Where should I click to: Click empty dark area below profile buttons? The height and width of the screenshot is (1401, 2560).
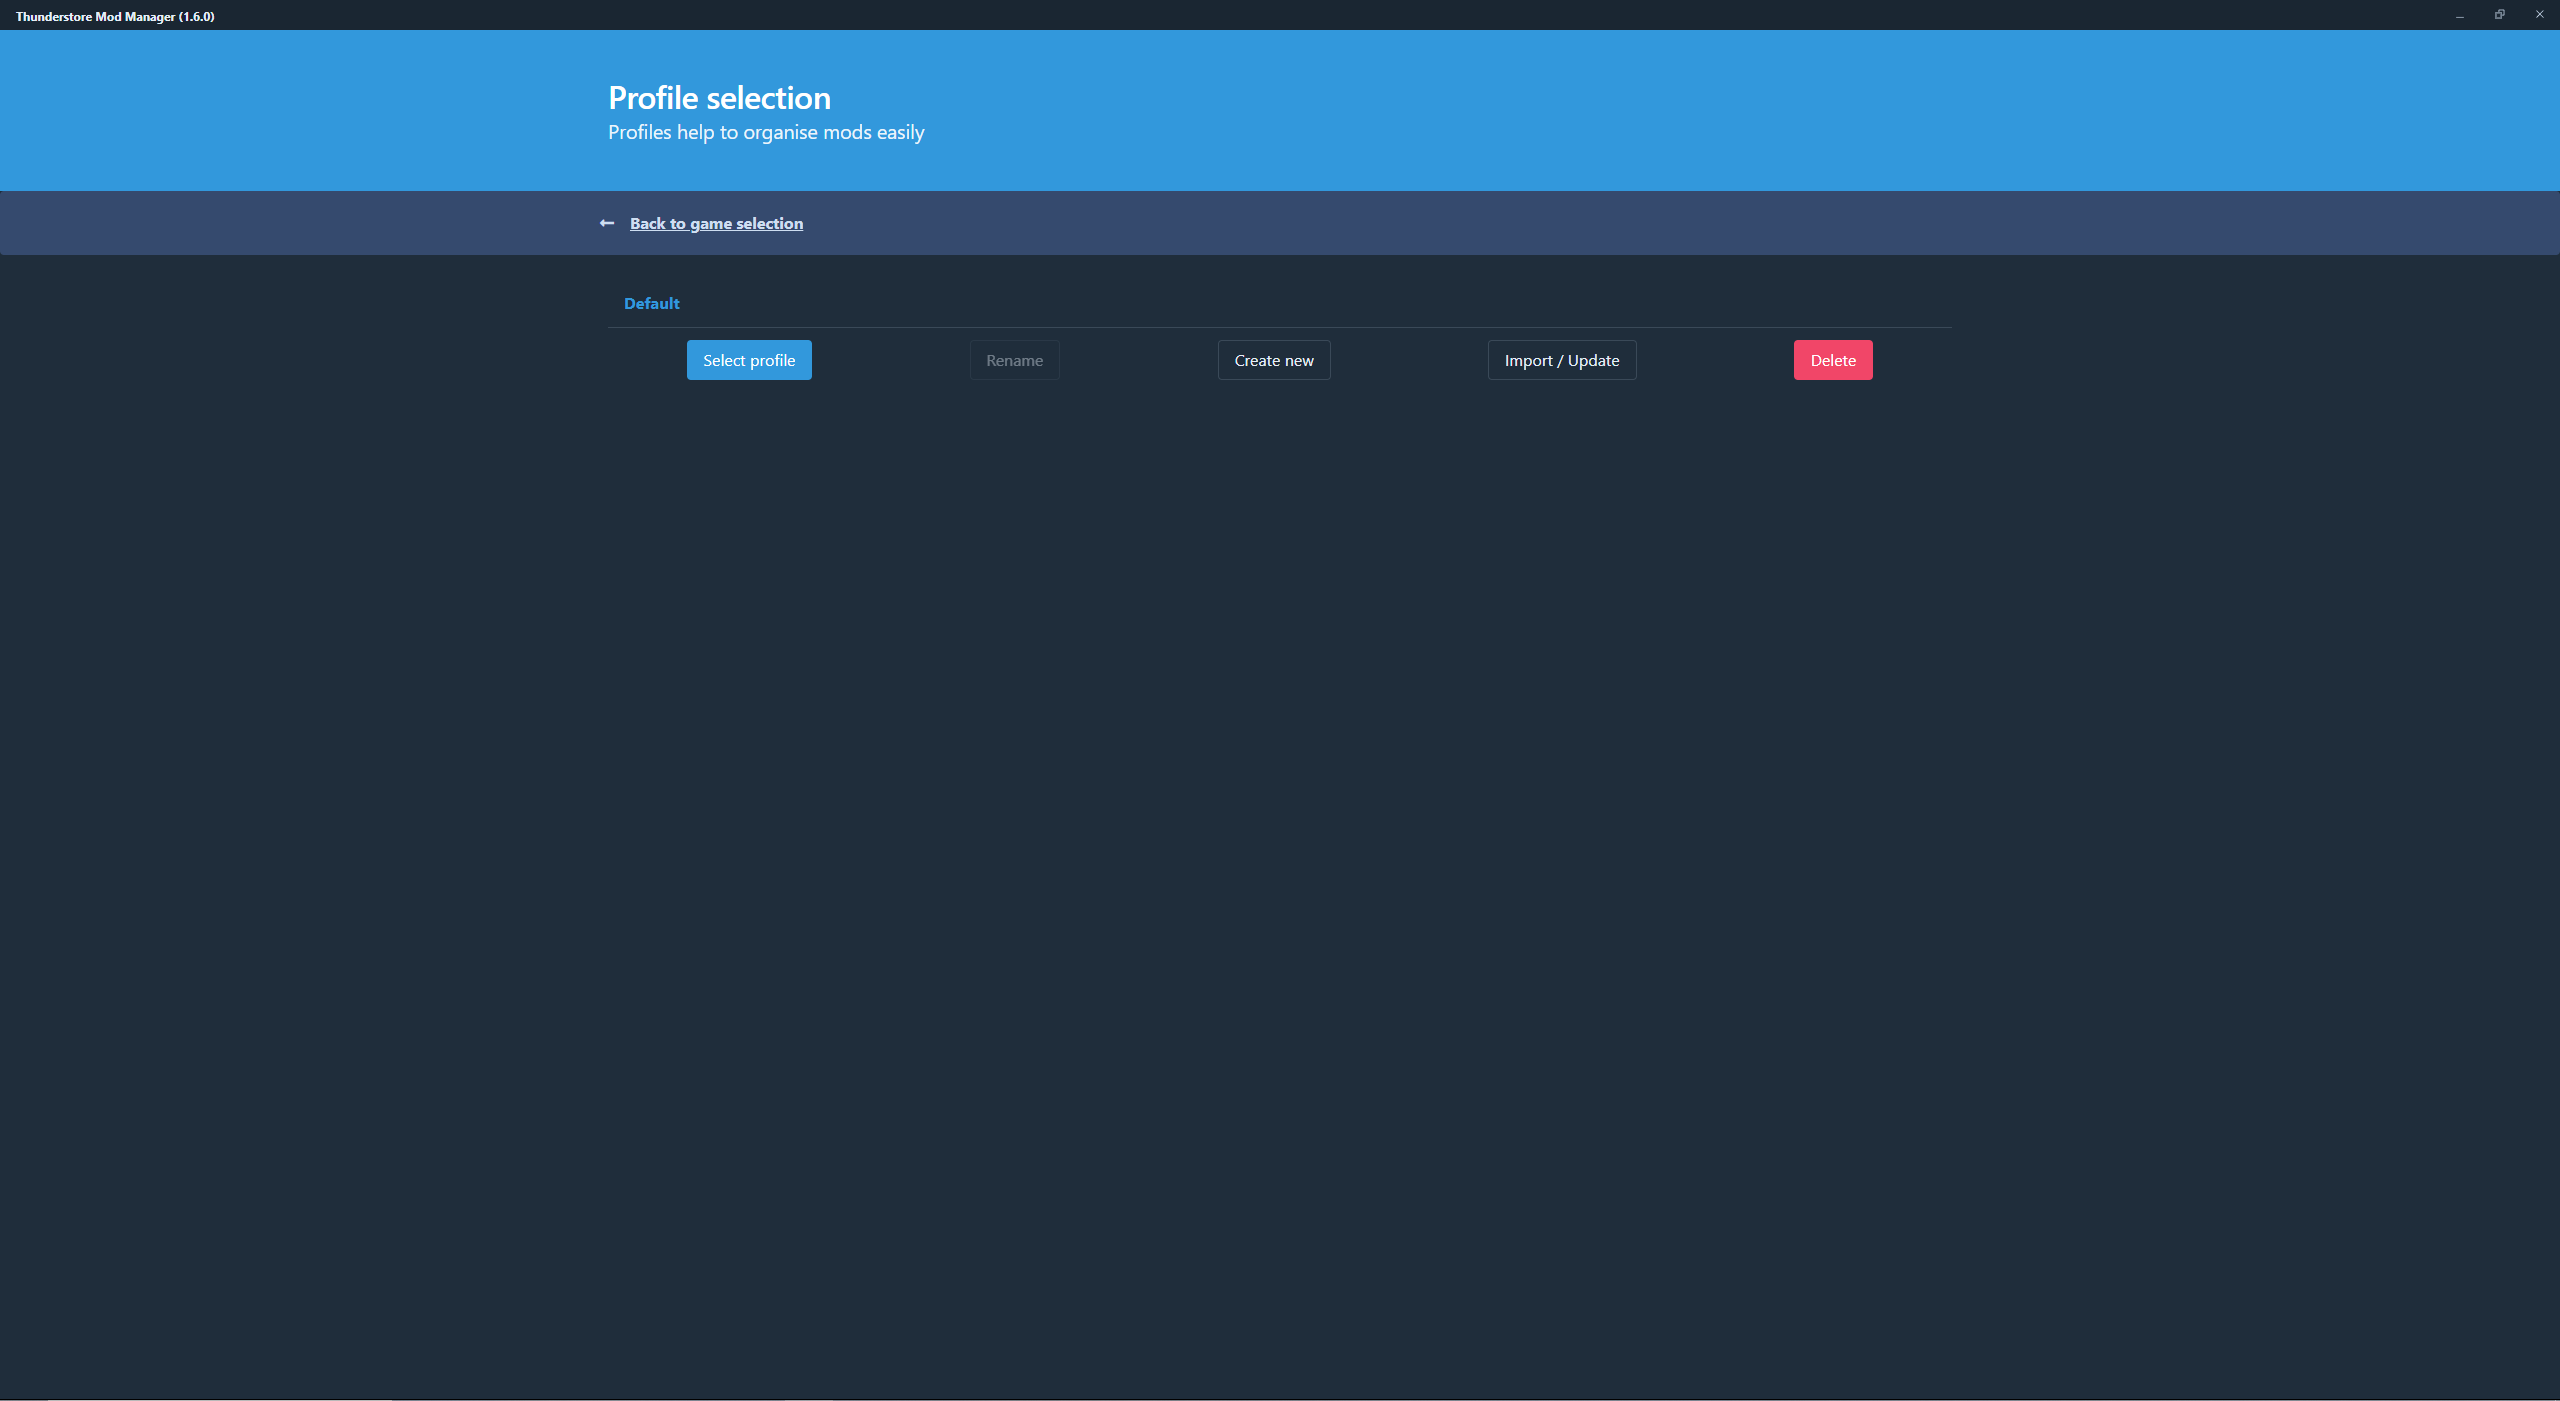point(1280,800)
